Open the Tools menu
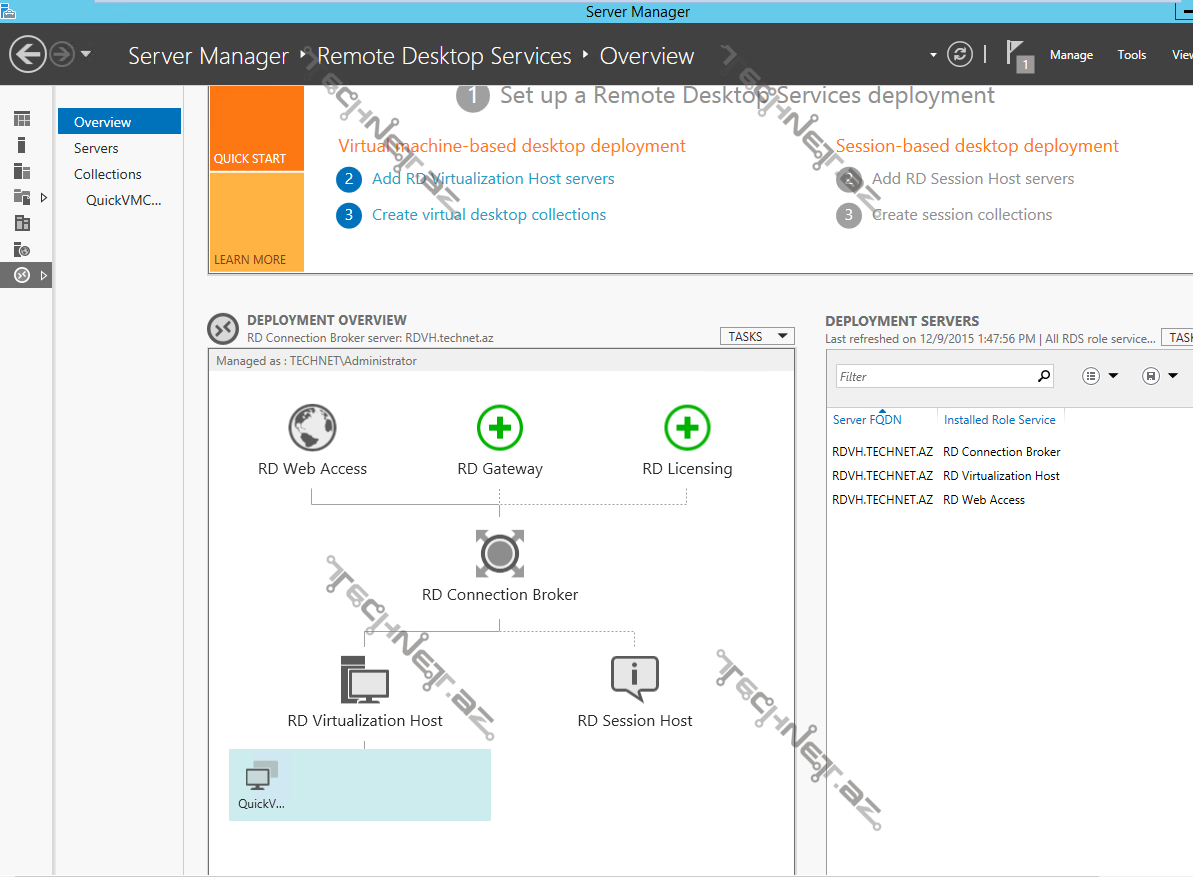The height and width of the screenshot is (877, 1193). pos(1132,55)
